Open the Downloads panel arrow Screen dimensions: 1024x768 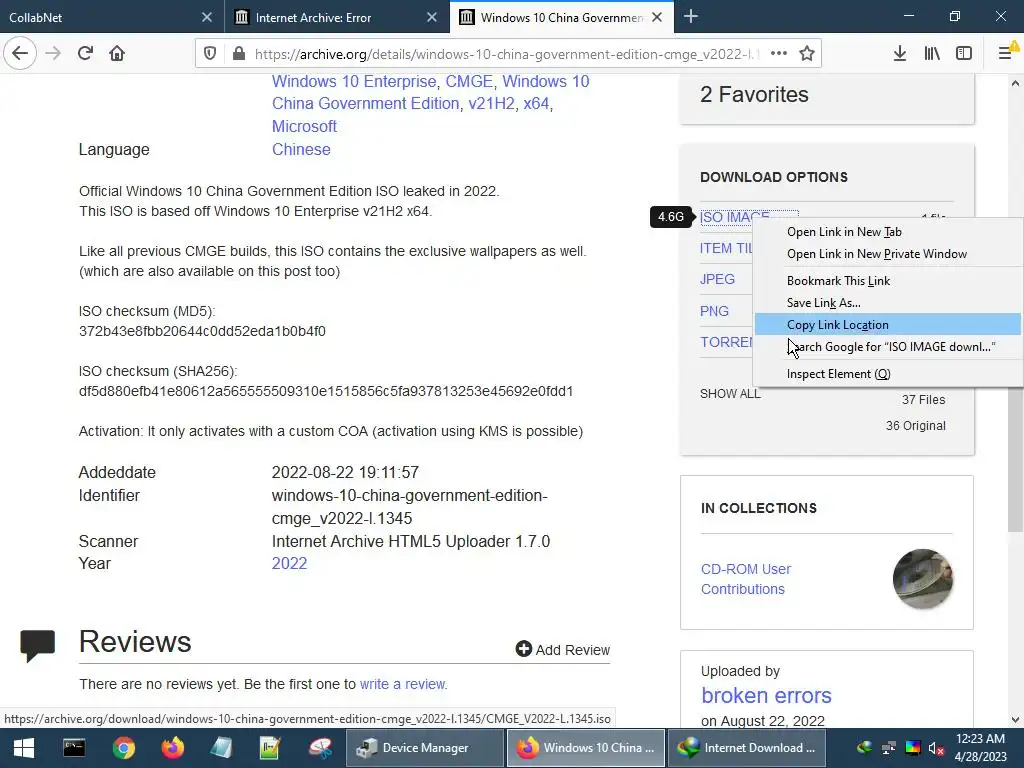point(899,54)
